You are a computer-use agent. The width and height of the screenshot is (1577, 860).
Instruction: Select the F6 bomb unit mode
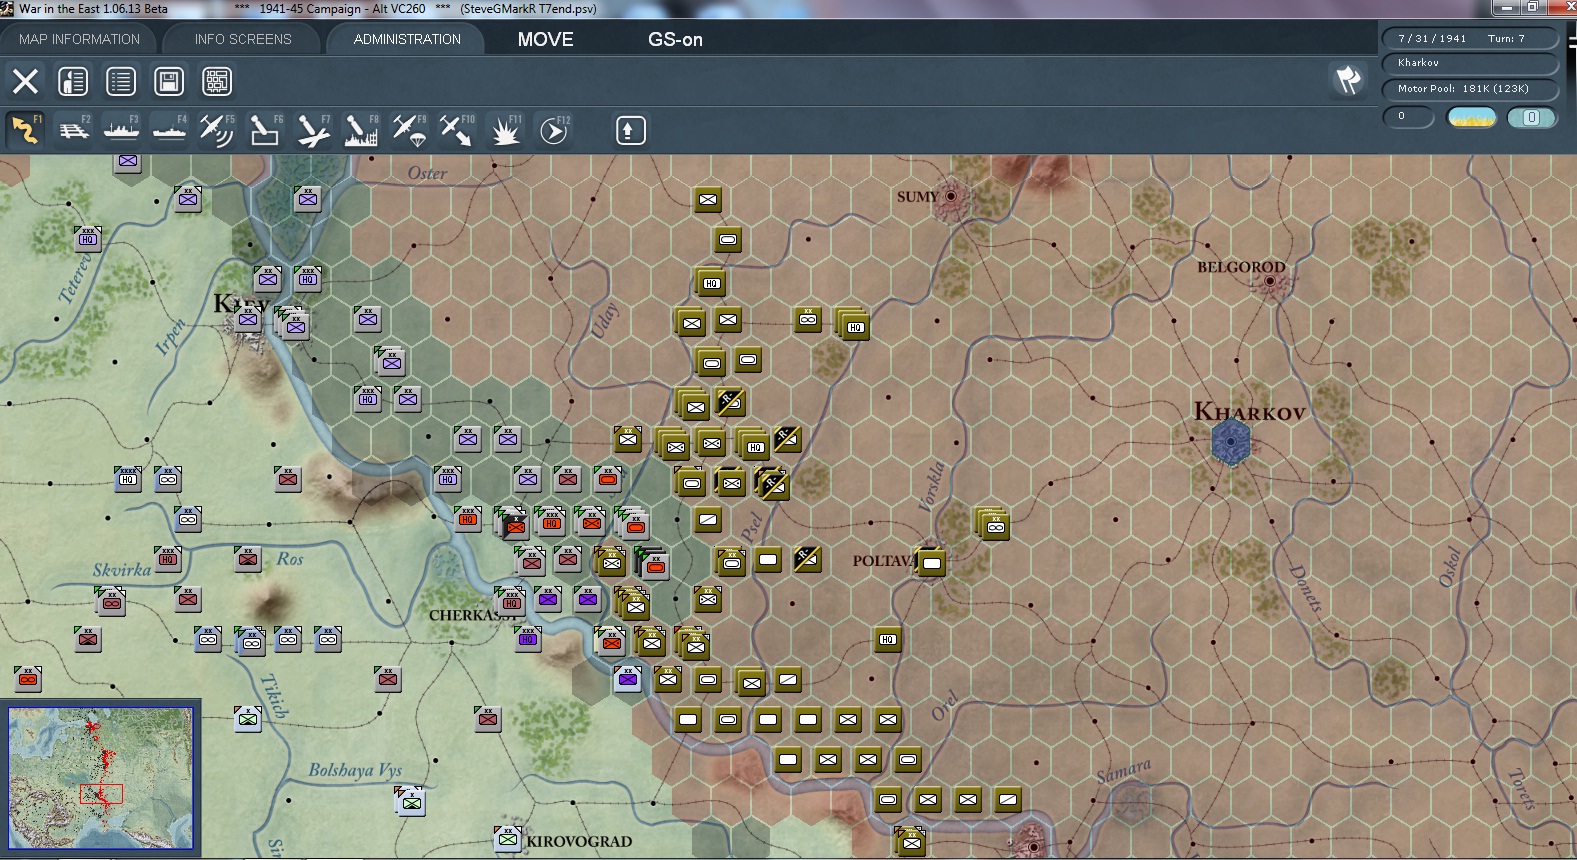click(265, 130)
